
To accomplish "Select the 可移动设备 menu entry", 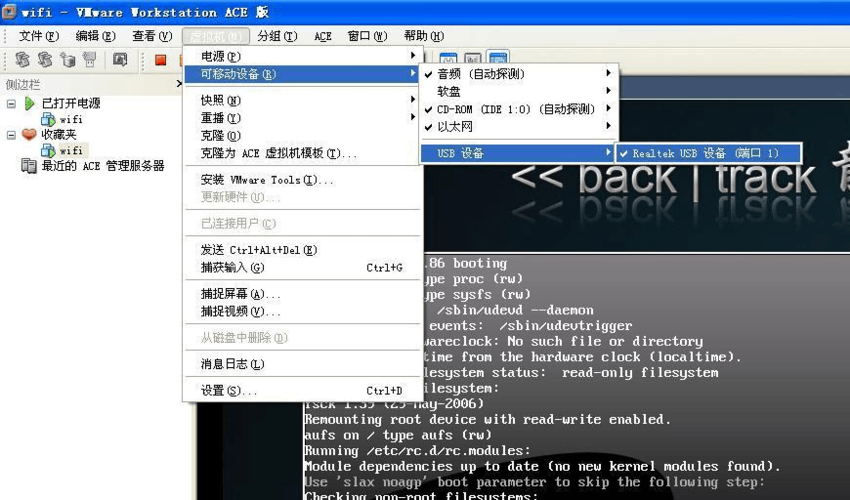I will click(301, 74).
